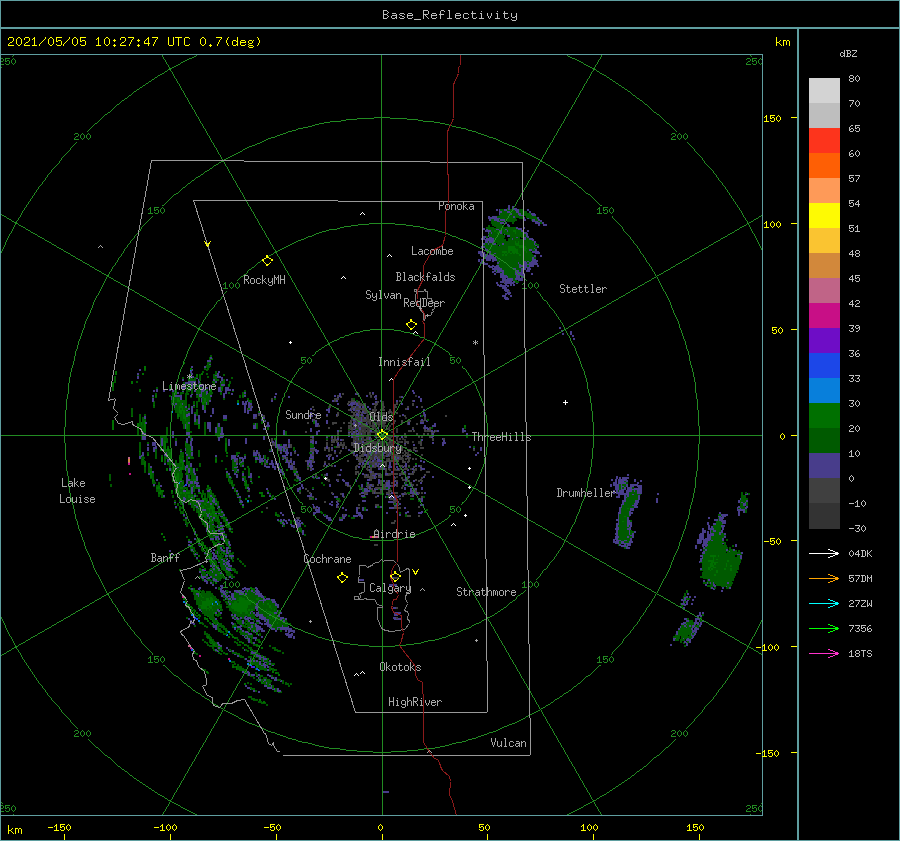This screenshot has width=900, height=841.
Task: Select the light gray 80 dBZ swatch
Action: pos(824,90)
